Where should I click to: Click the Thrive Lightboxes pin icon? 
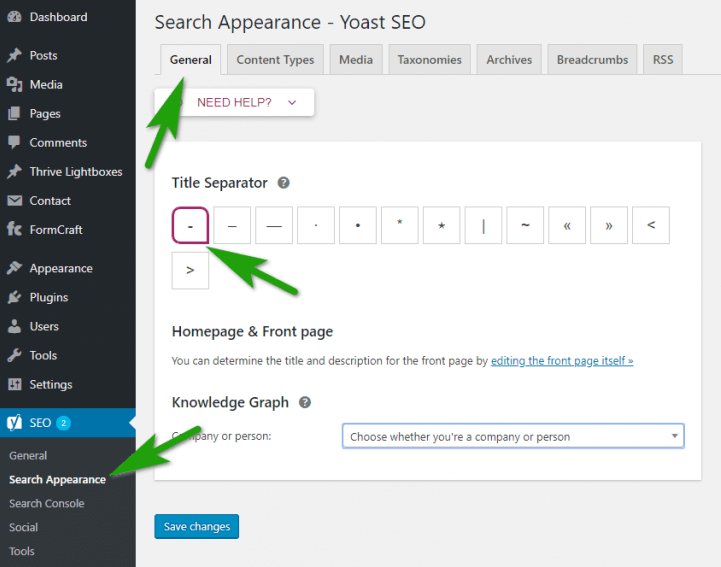point(14,172)
